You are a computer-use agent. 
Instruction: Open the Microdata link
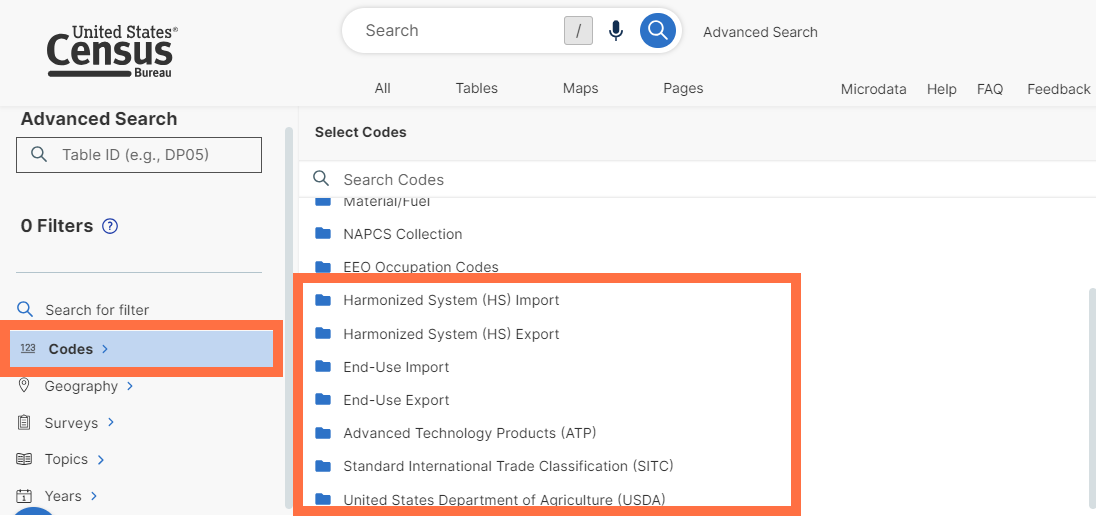tap(874, 89)
